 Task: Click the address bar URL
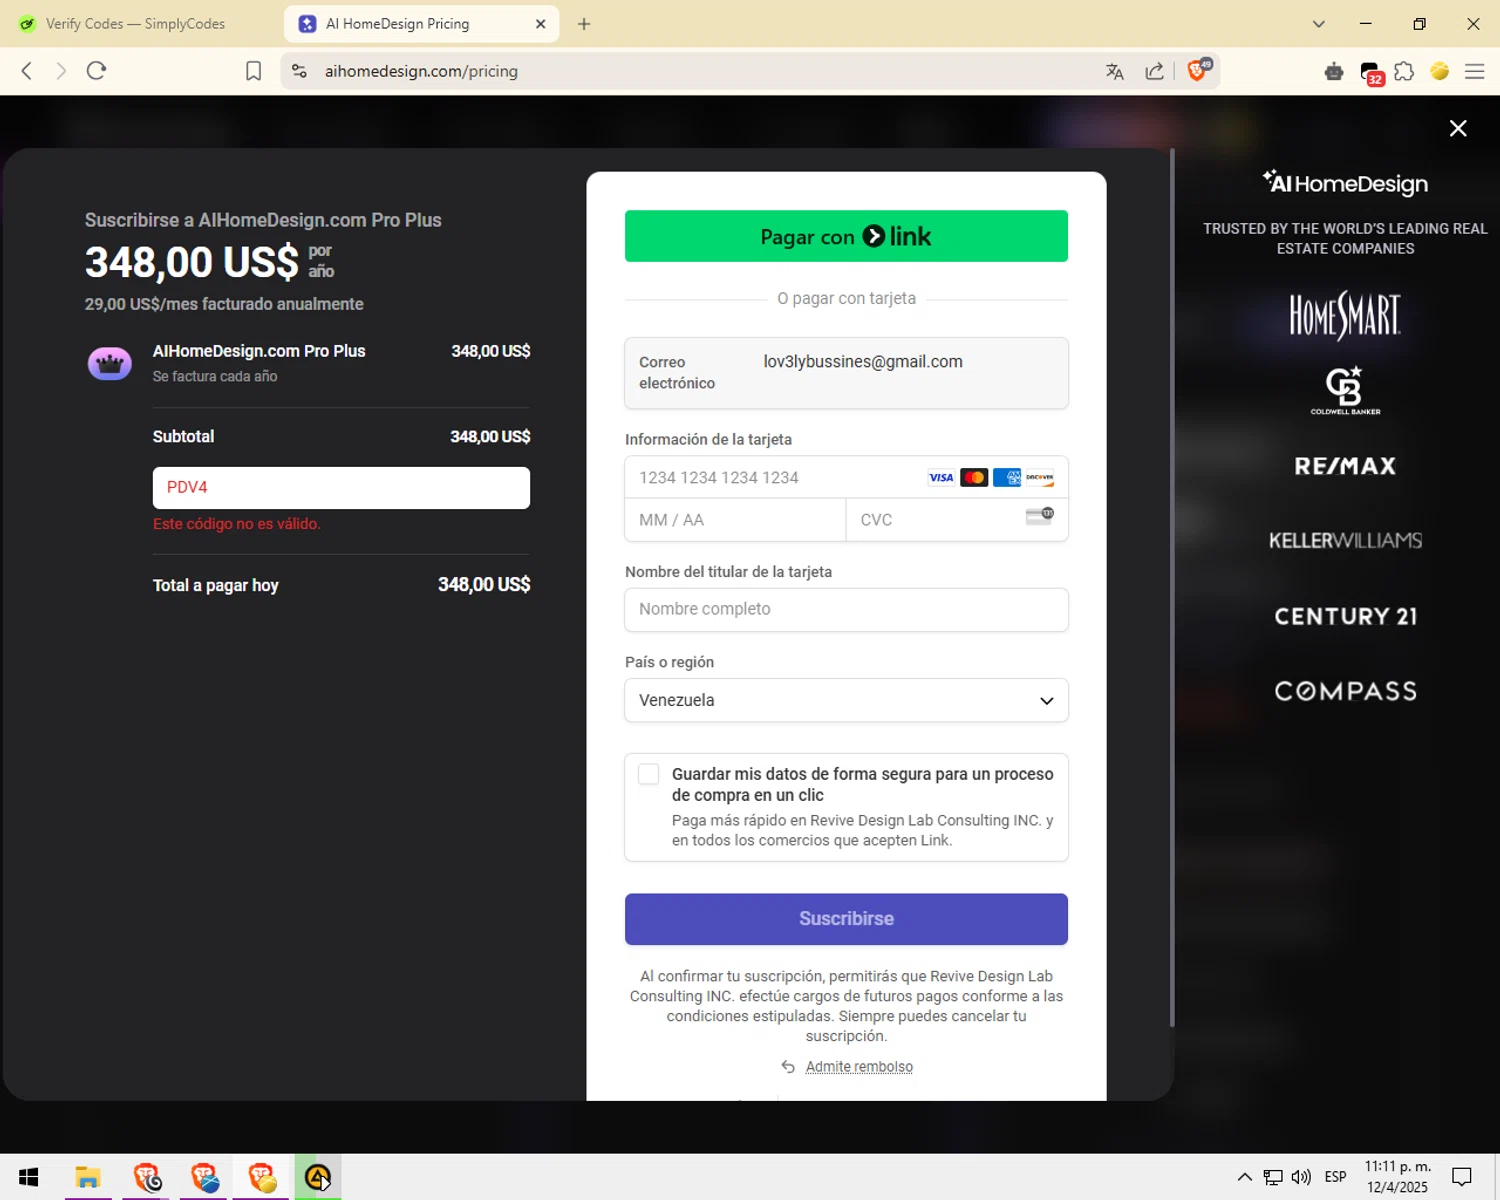[421, 71]
